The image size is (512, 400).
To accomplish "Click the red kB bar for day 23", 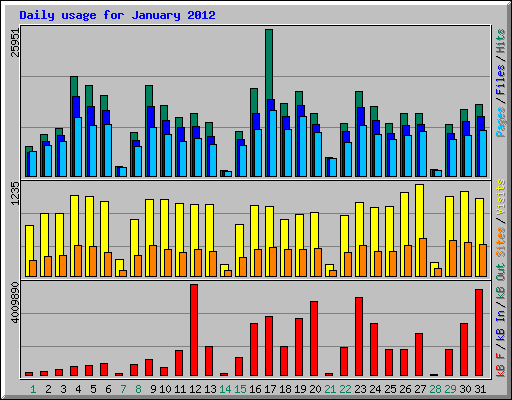I will 359,336.
